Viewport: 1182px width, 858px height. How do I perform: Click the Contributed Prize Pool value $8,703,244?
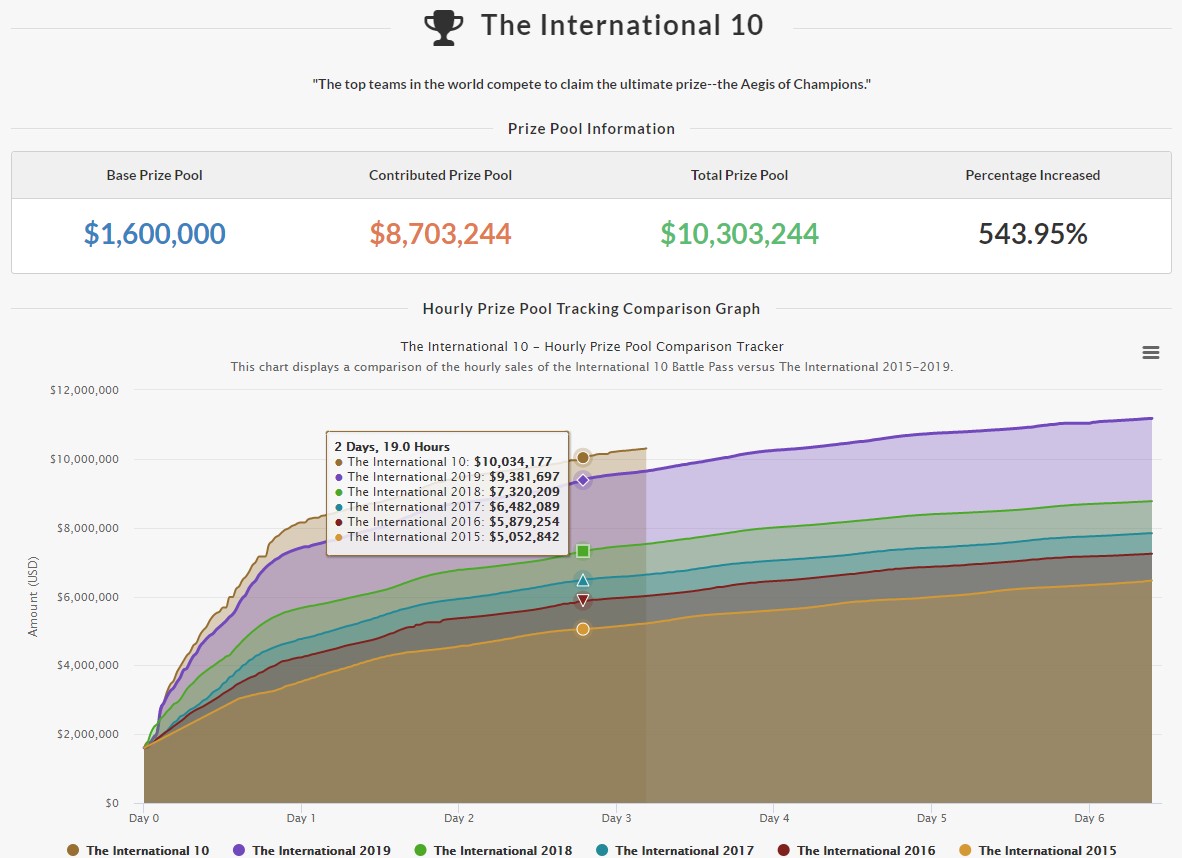tap(440, 233)
